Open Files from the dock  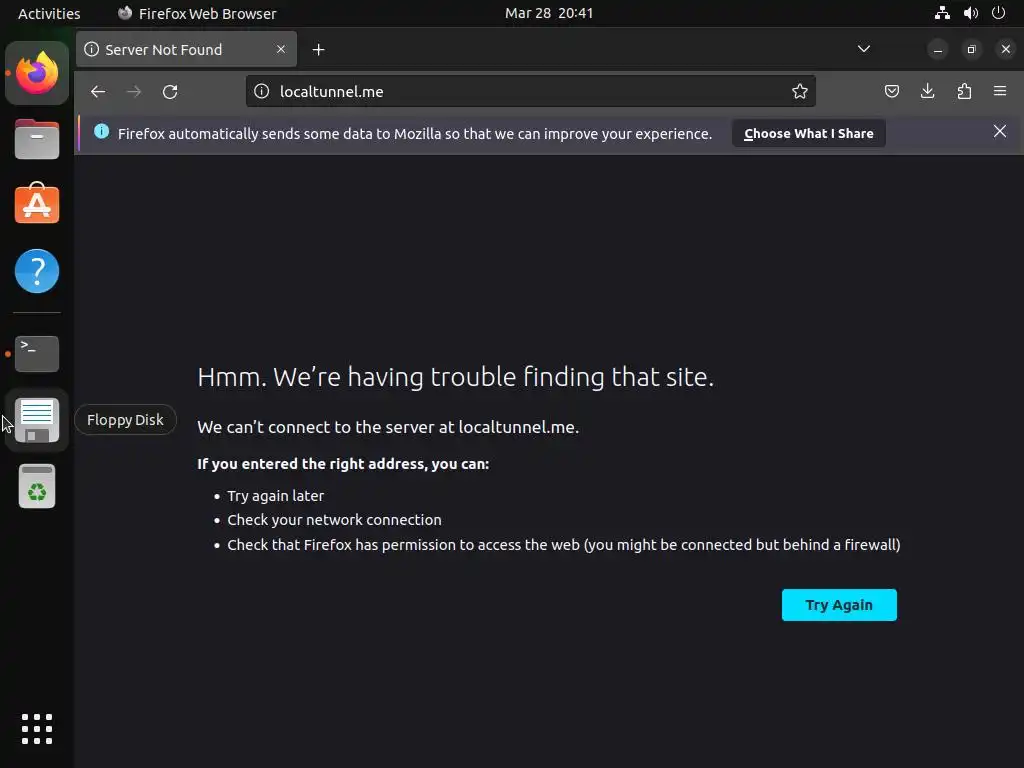pyautogui.click(x=37, y=139)
